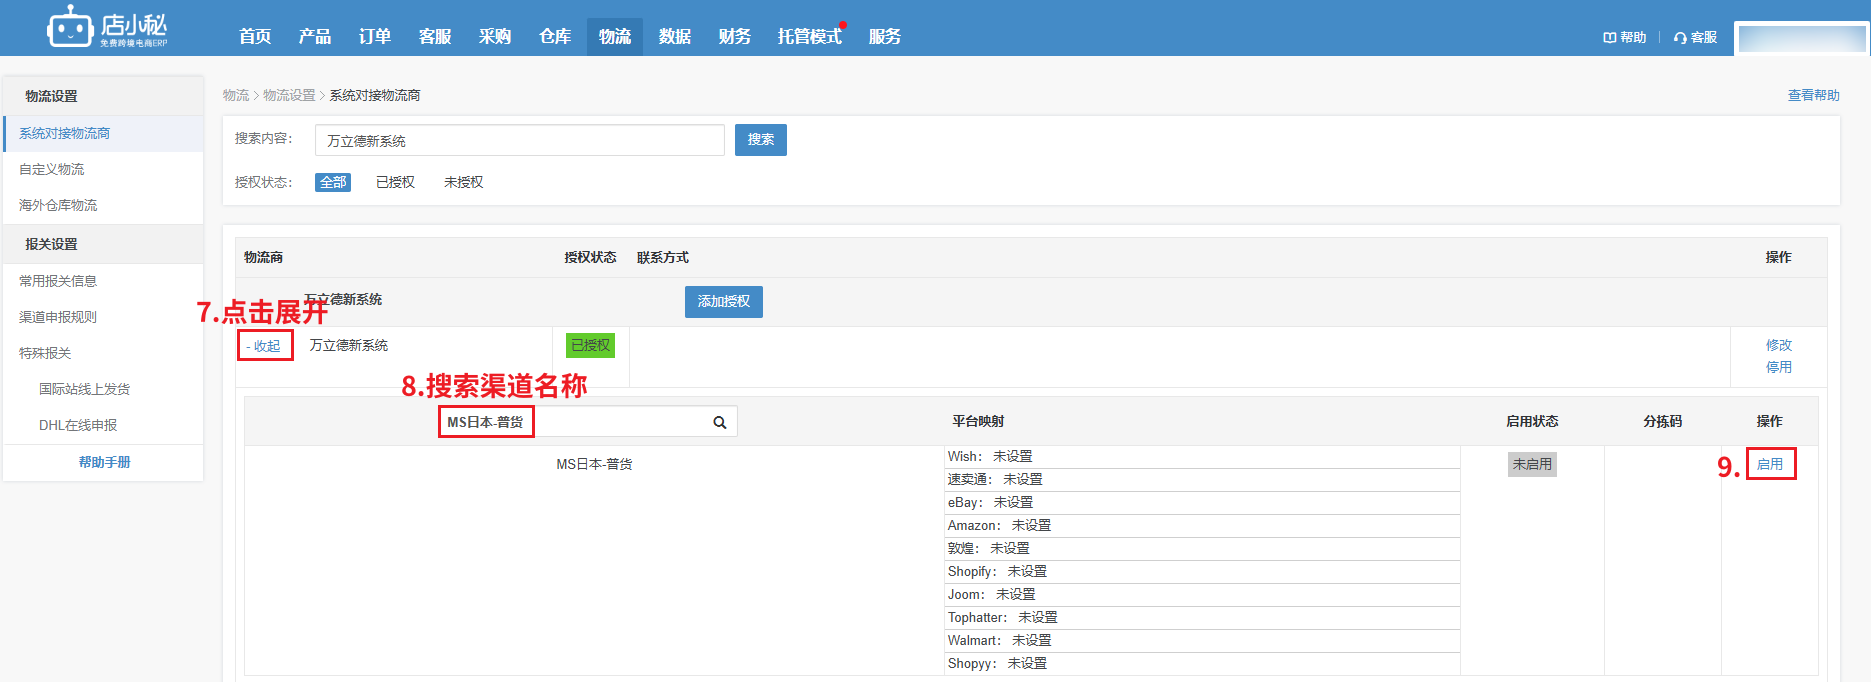The height and width of the screenshot is (682, 1871).
Task: Click 物流 in the breadcrumb
Action: coord(236,95)
